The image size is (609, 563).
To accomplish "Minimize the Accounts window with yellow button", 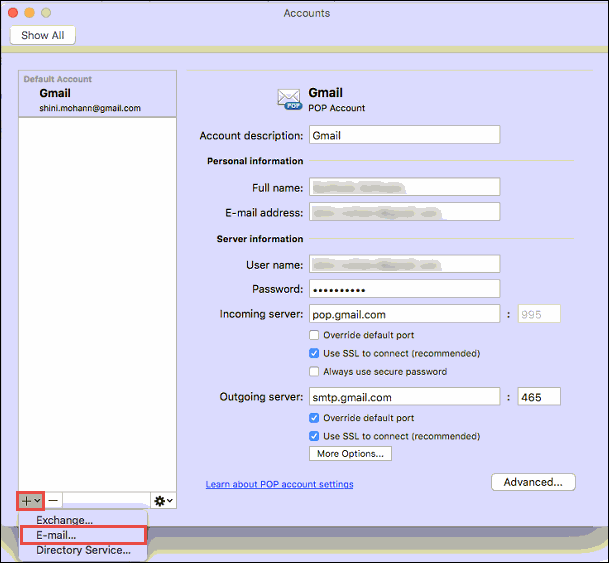I will point(30,13).
